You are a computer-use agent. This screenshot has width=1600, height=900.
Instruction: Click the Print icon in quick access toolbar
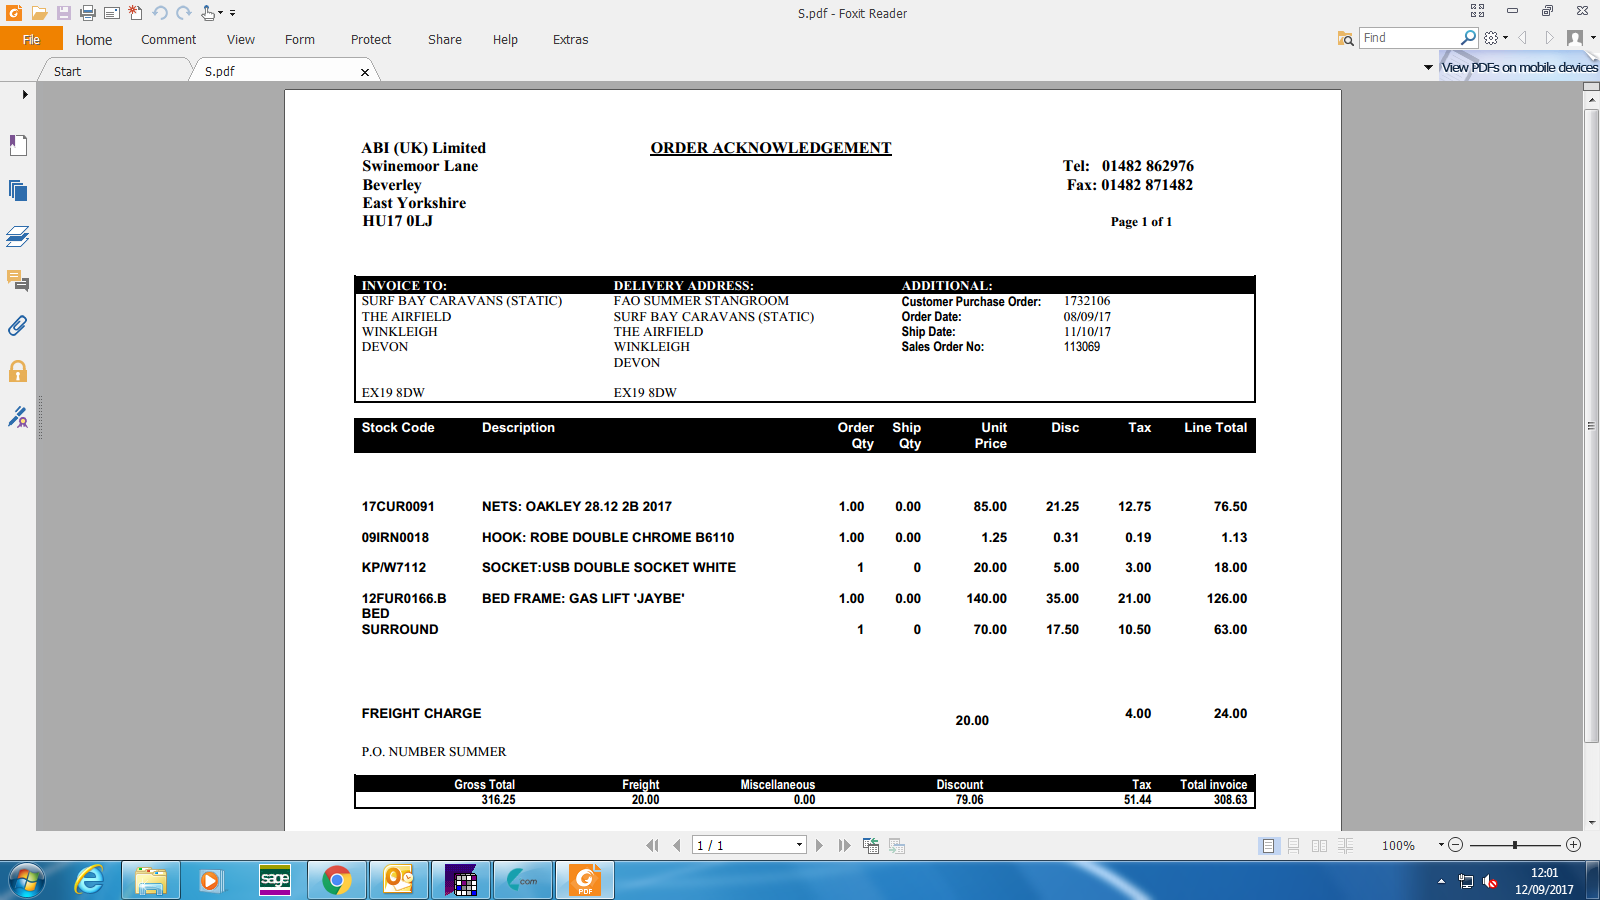[x=88, y=13]
